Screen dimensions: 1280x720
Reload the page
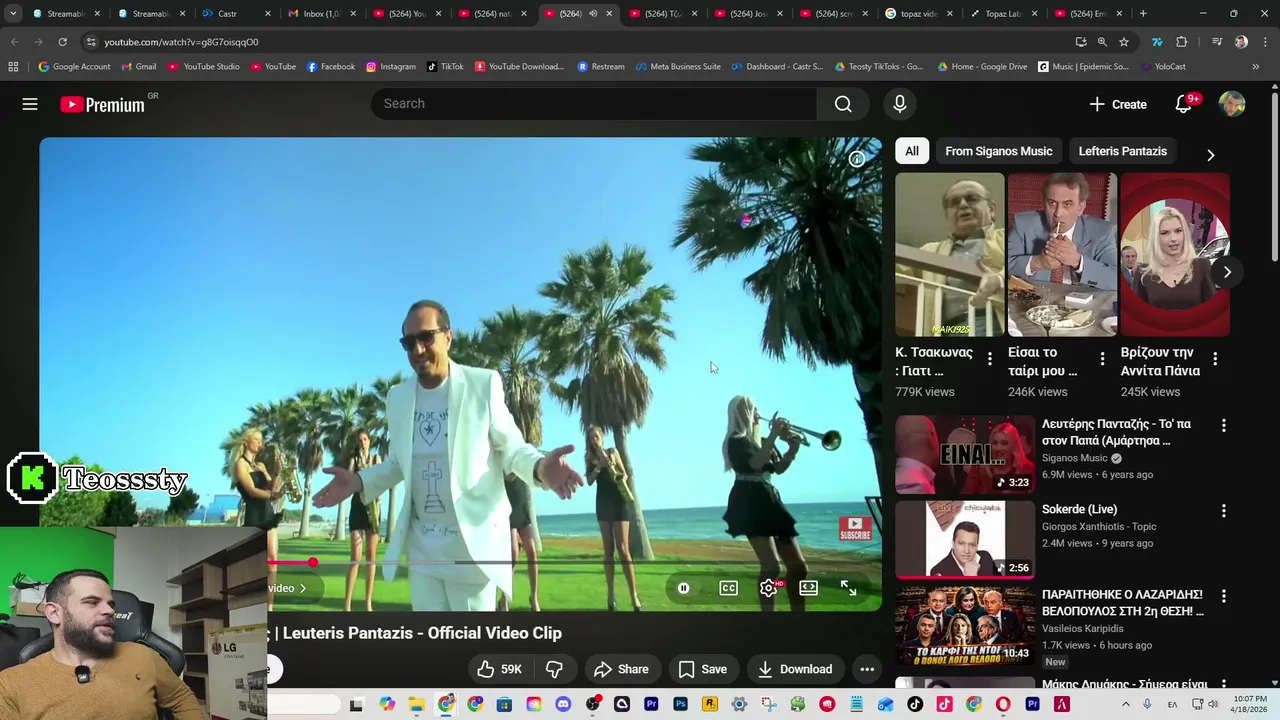(62, 42)
